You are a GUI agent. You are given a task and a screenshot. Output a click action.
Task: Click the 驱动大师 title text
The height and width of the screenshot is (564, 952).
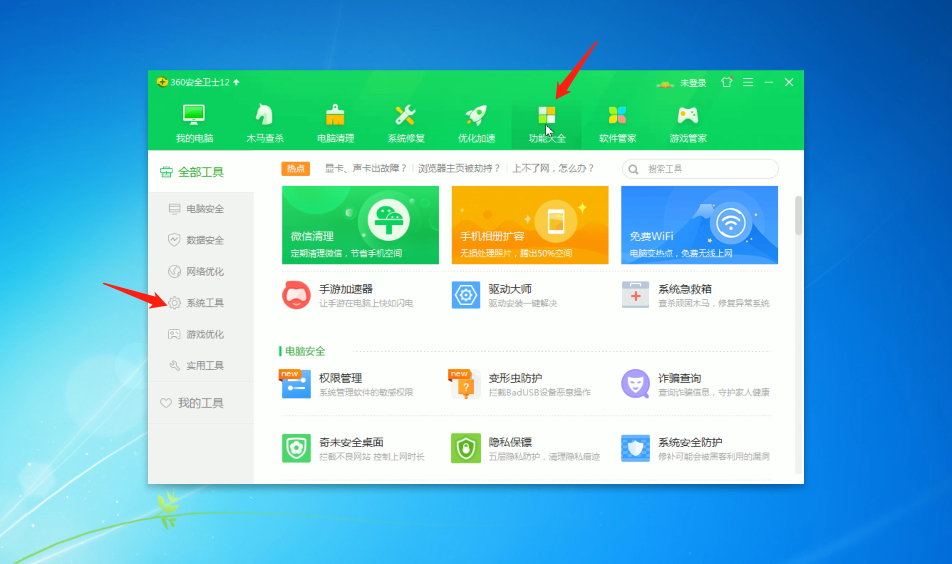[x=510, y=289]
